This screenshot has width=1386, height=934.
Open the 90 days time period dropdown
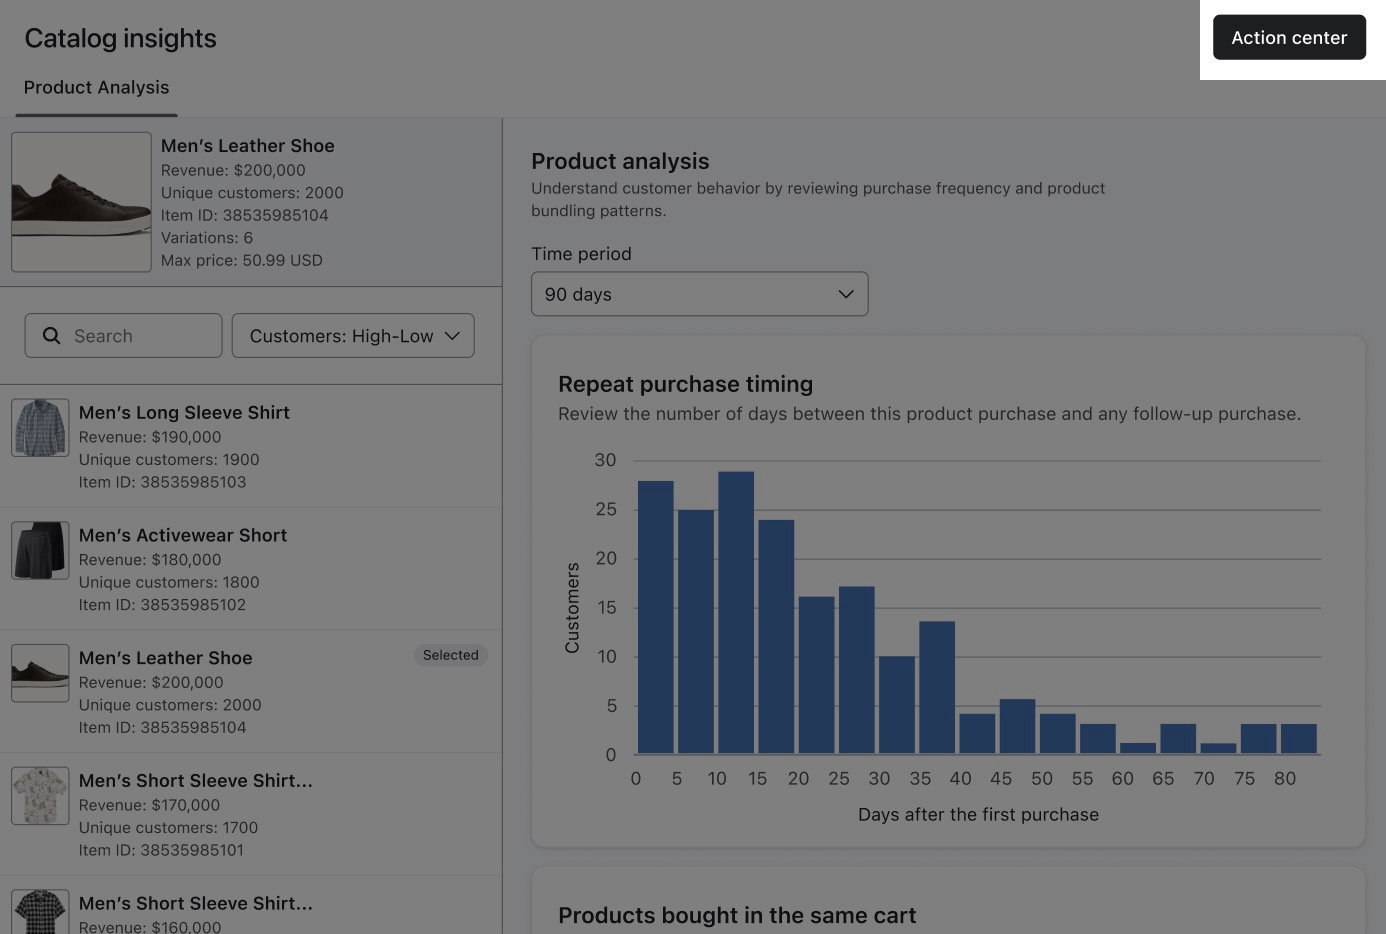tap(698, 294)
